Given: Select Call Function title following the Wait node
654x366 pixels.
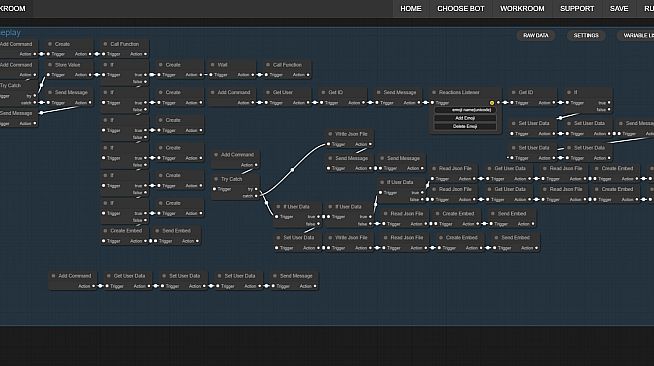Looking at the screenshot, I should point(287,65).
